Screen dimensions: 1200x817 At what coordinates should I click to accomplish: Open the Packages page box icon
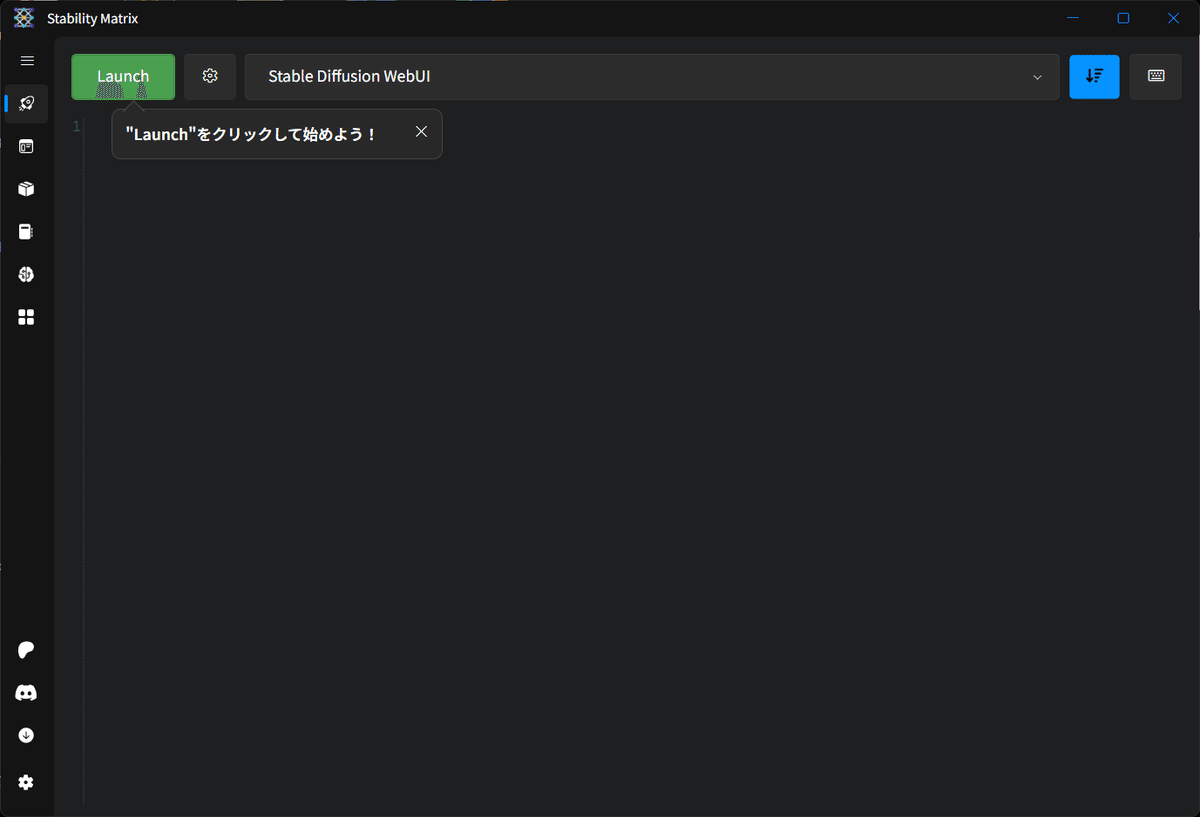tap(26, 188)
